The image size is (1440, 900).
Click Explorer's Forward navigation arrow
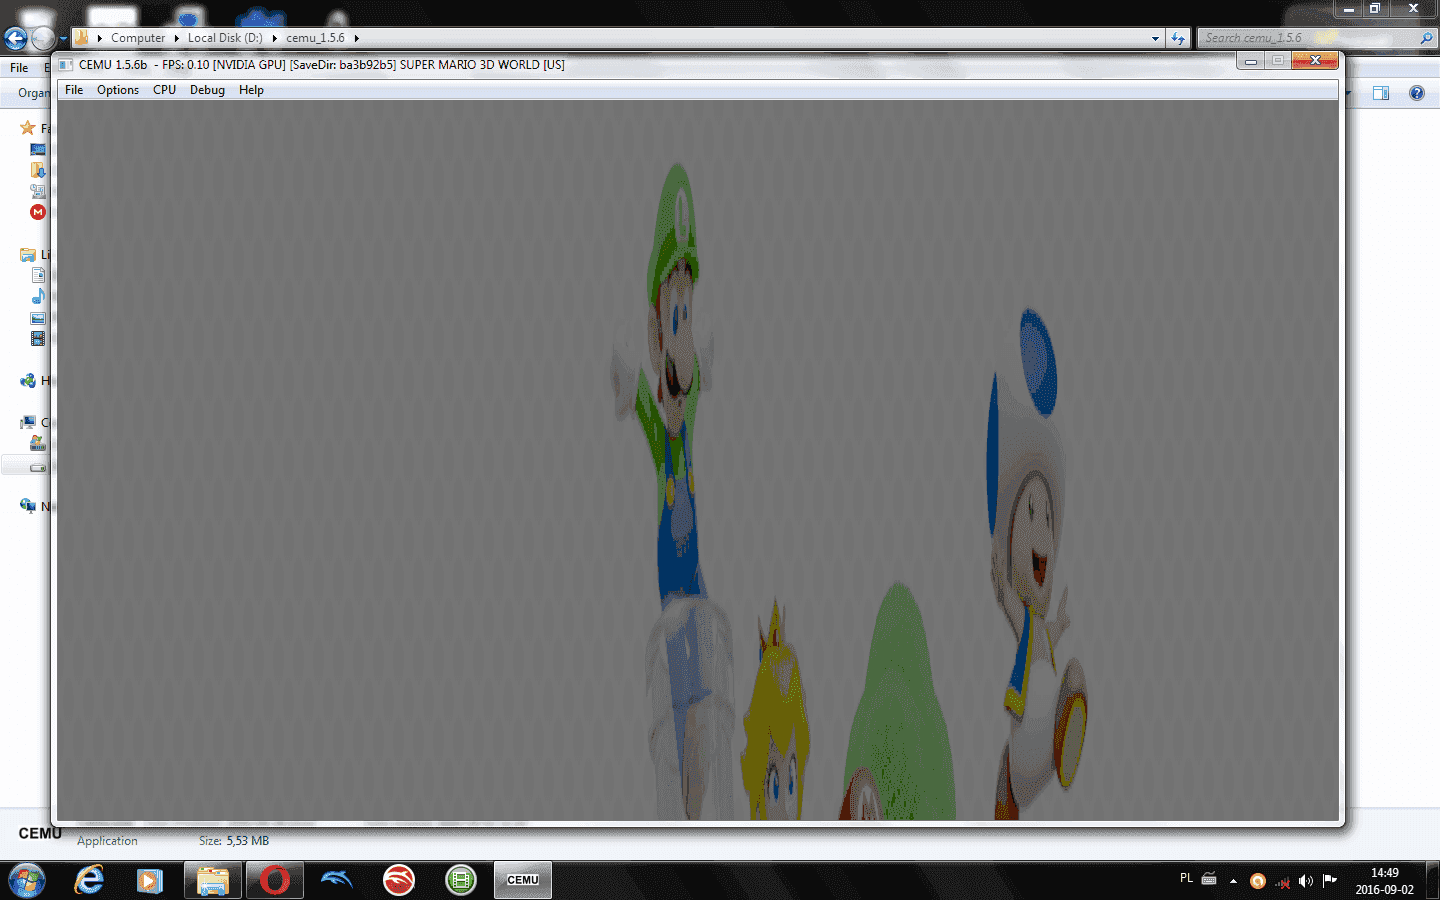[43, 39]
